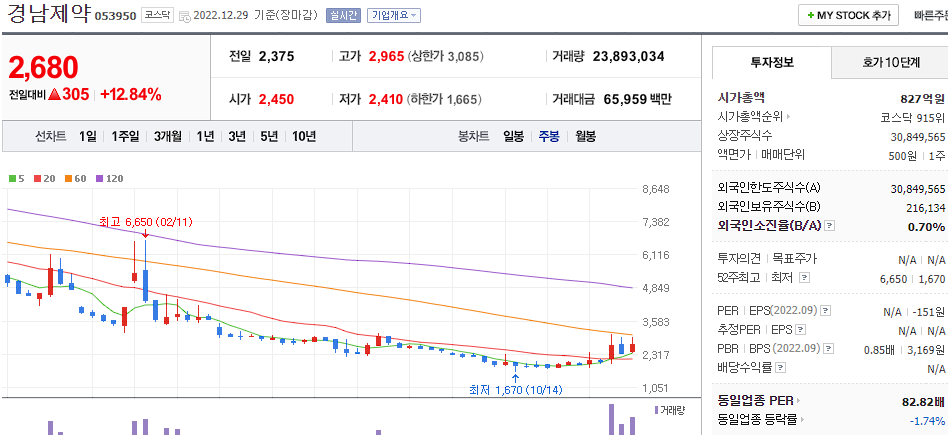
Task: Expand 시가총액순위 arrow link
Action: [788, 116]
